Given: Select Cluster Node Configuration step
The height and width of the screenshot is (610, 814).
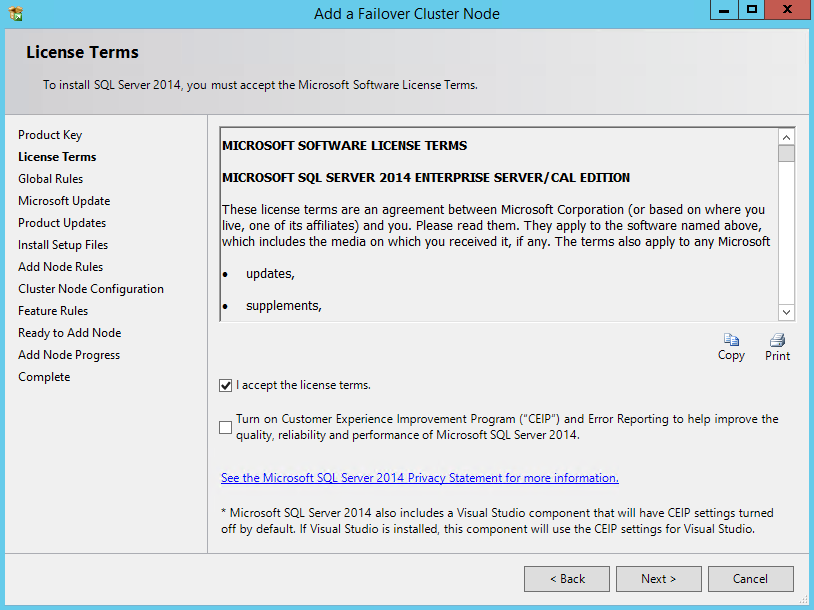Looking at the screenshot, I should [x=91, y=289].
